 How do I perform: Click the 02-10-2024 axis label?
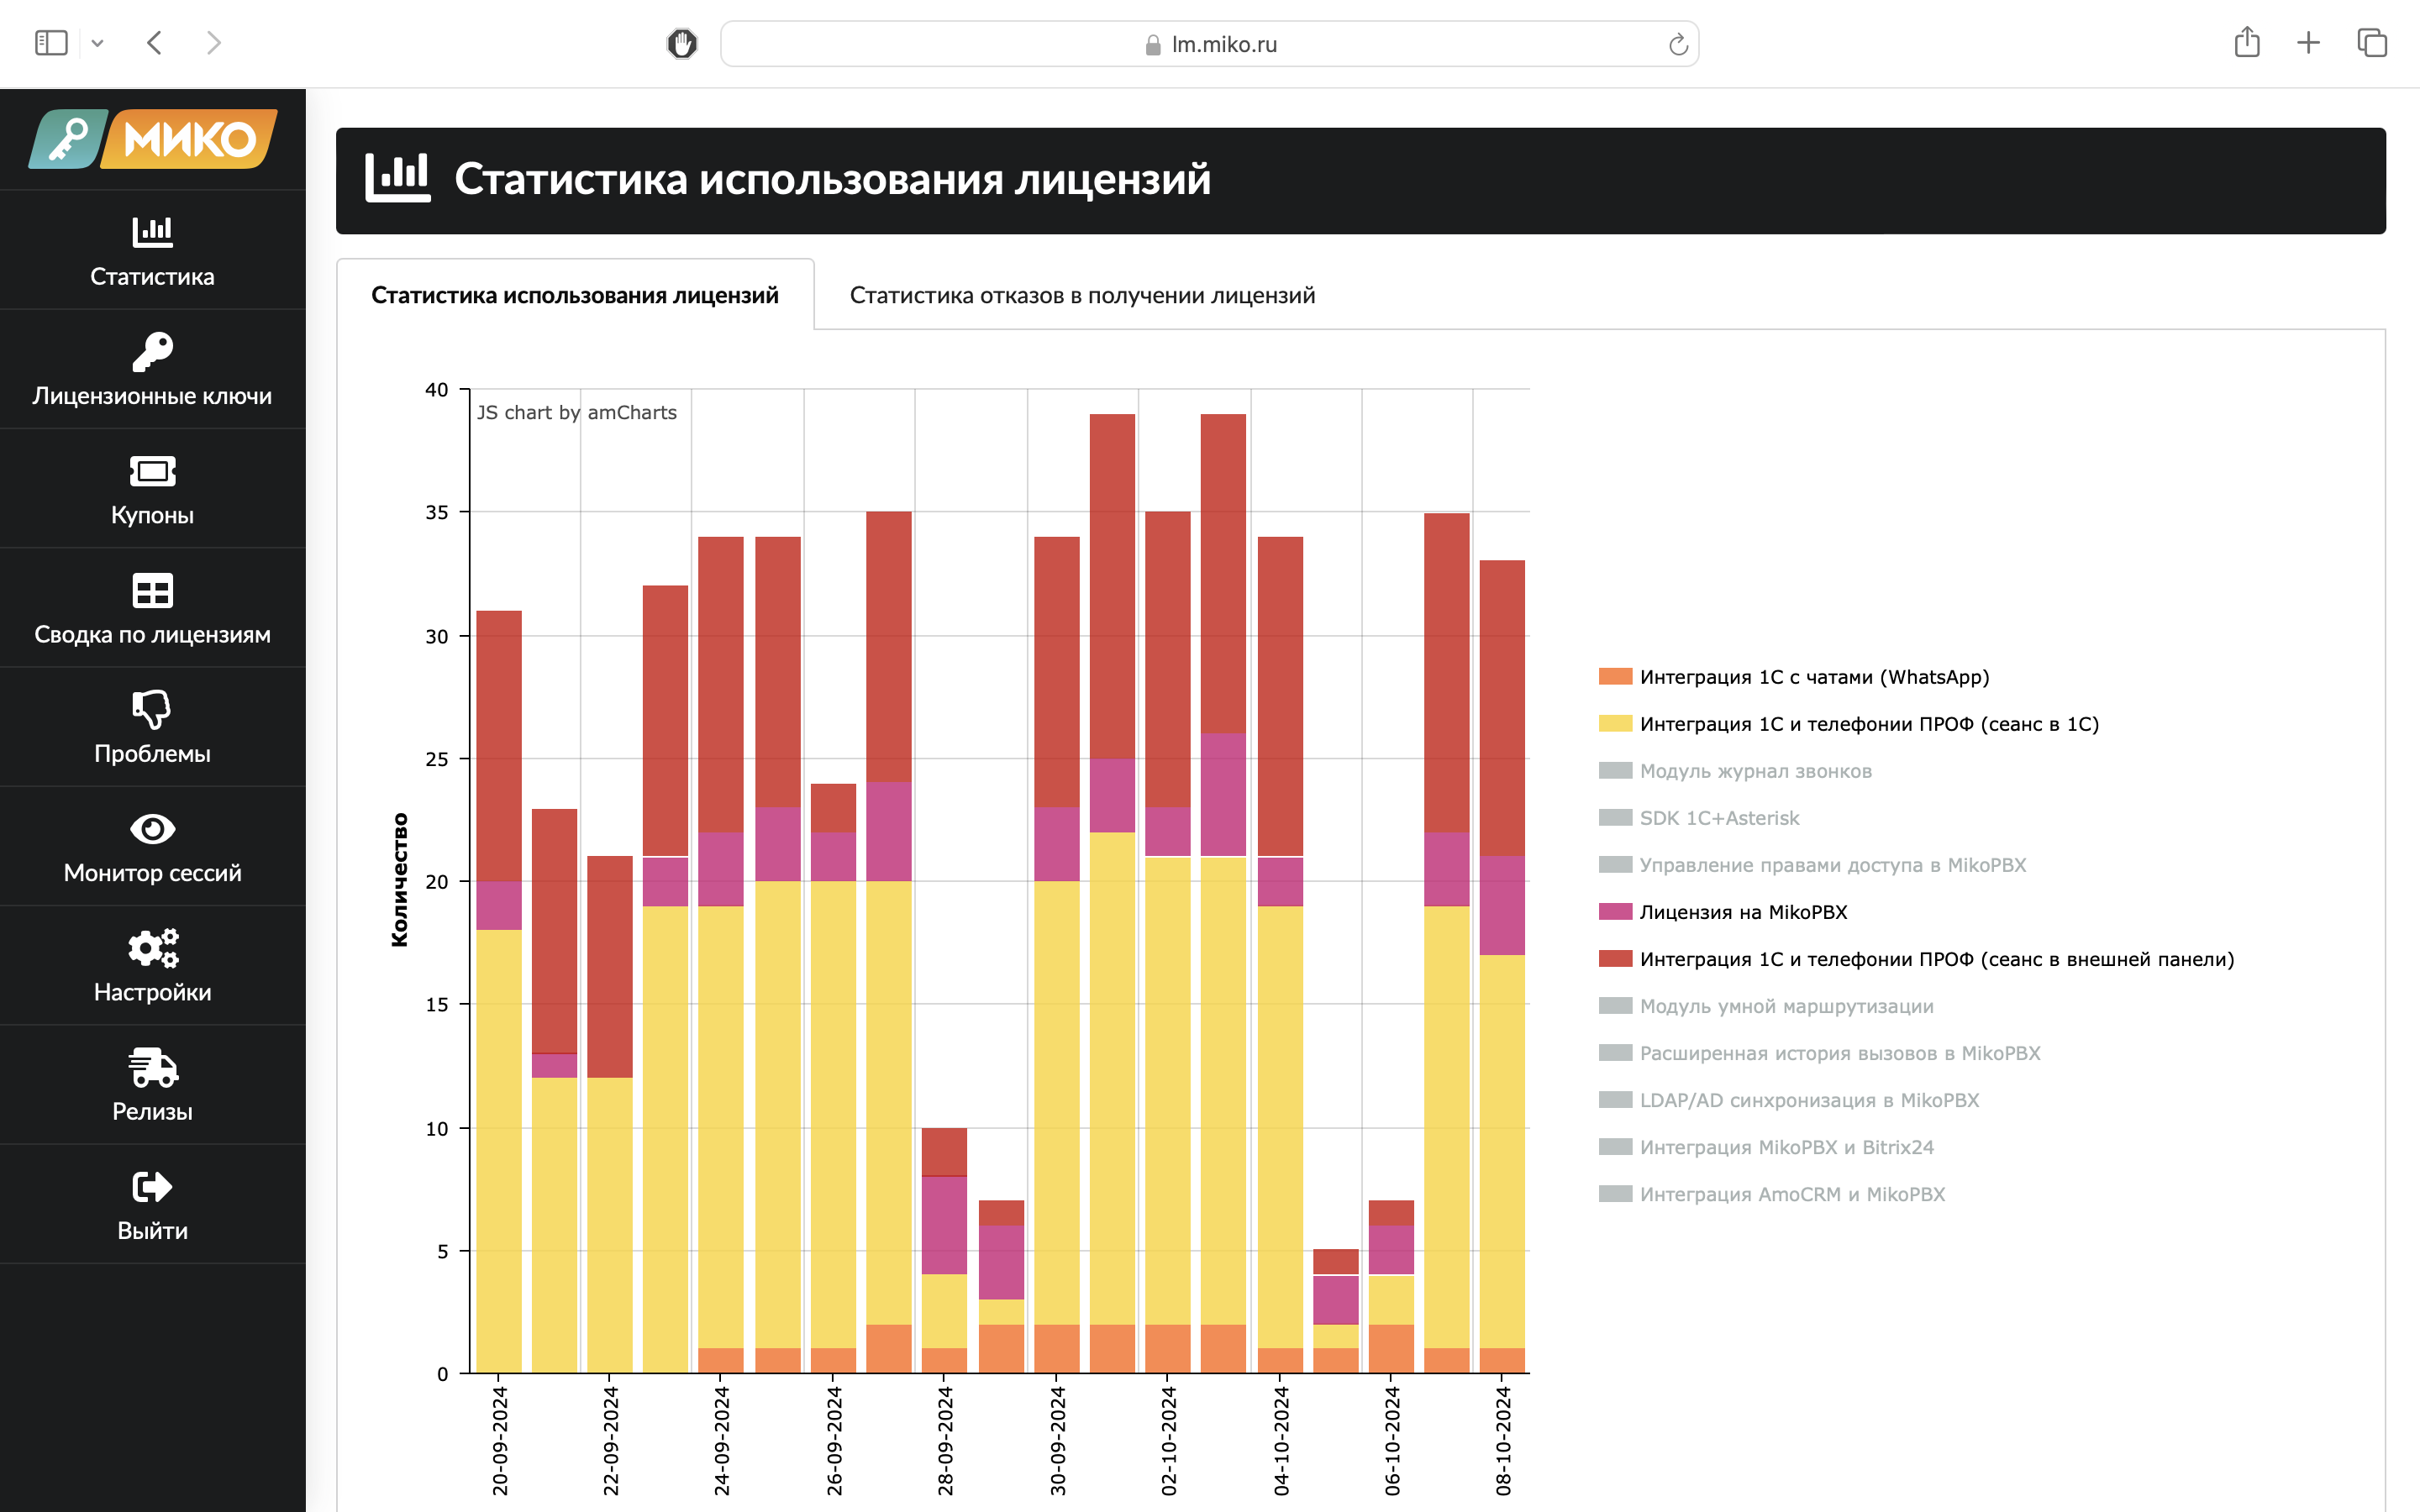[x=1168, y=1441]
